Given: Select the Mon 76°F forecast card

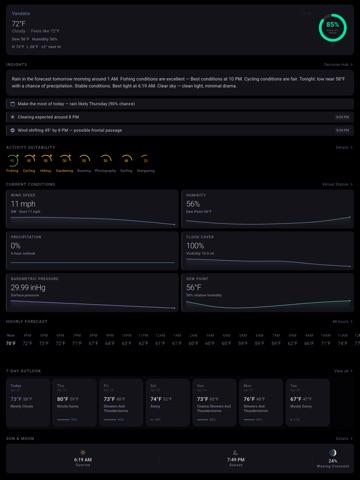Looking at the screenshot, I should [261, 403].
